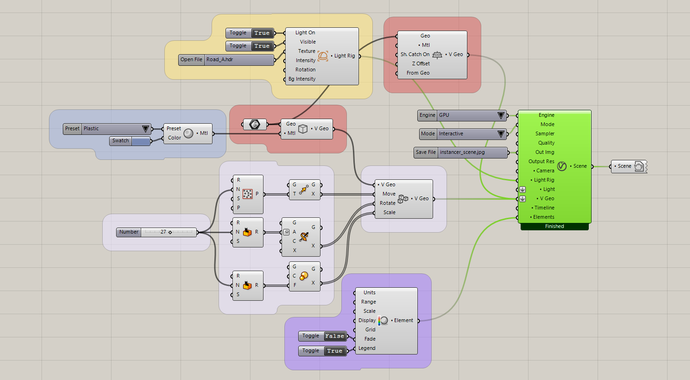
Task: Click the flatten icon on the Light input
Action: point(522,190)
